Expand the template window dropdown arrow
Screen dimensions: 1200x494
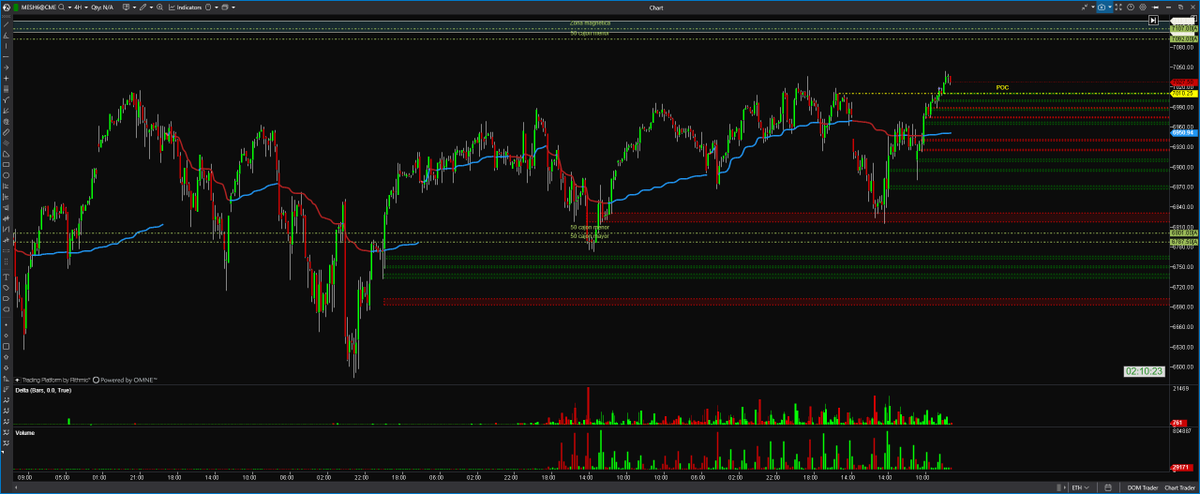(233, 7)
